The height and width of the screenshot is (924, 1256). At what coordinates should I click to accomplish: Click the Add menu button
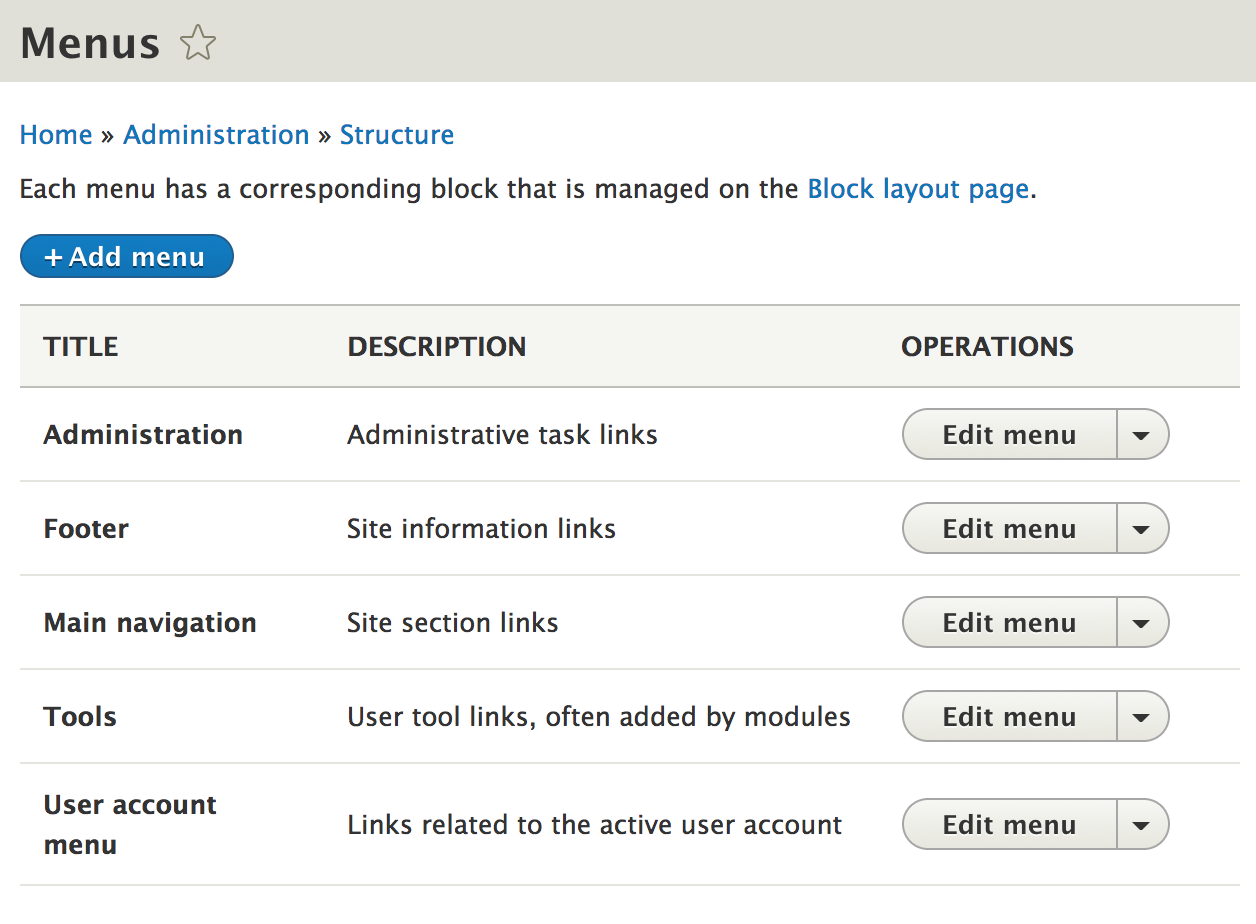point(126,257)
